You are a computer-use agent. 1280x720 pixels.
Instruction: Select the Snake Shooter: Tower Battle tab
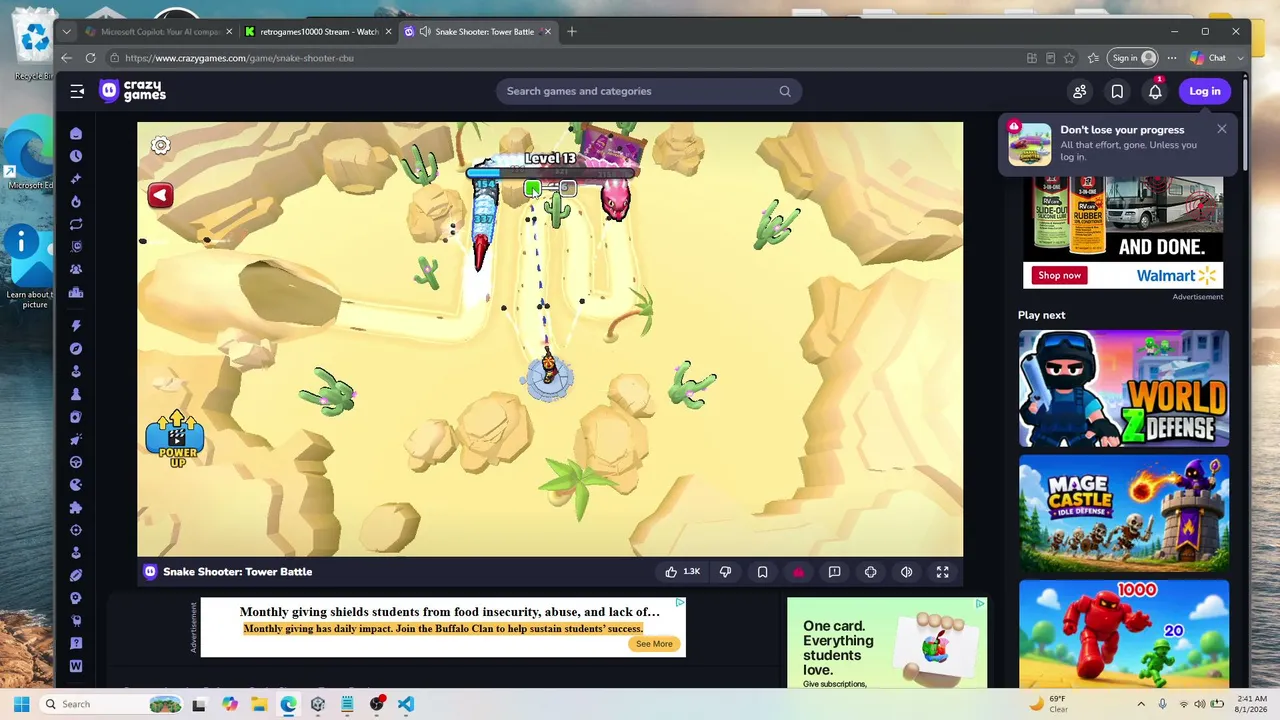point(478,32)
